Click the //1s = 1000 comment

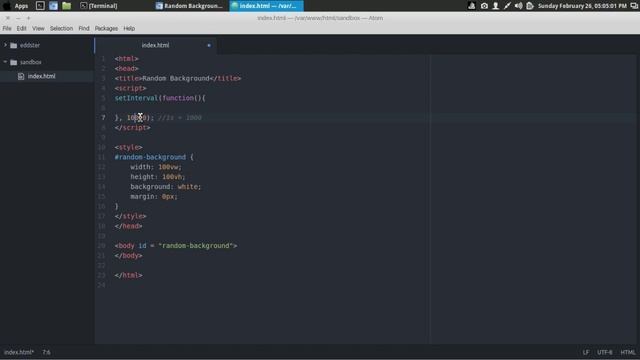pyautogui.click(x=180, y=118)
